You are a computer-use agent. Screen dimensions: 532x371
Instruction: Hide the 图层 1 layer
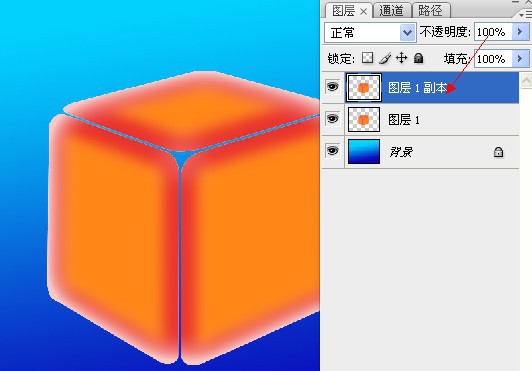[332, 119]
